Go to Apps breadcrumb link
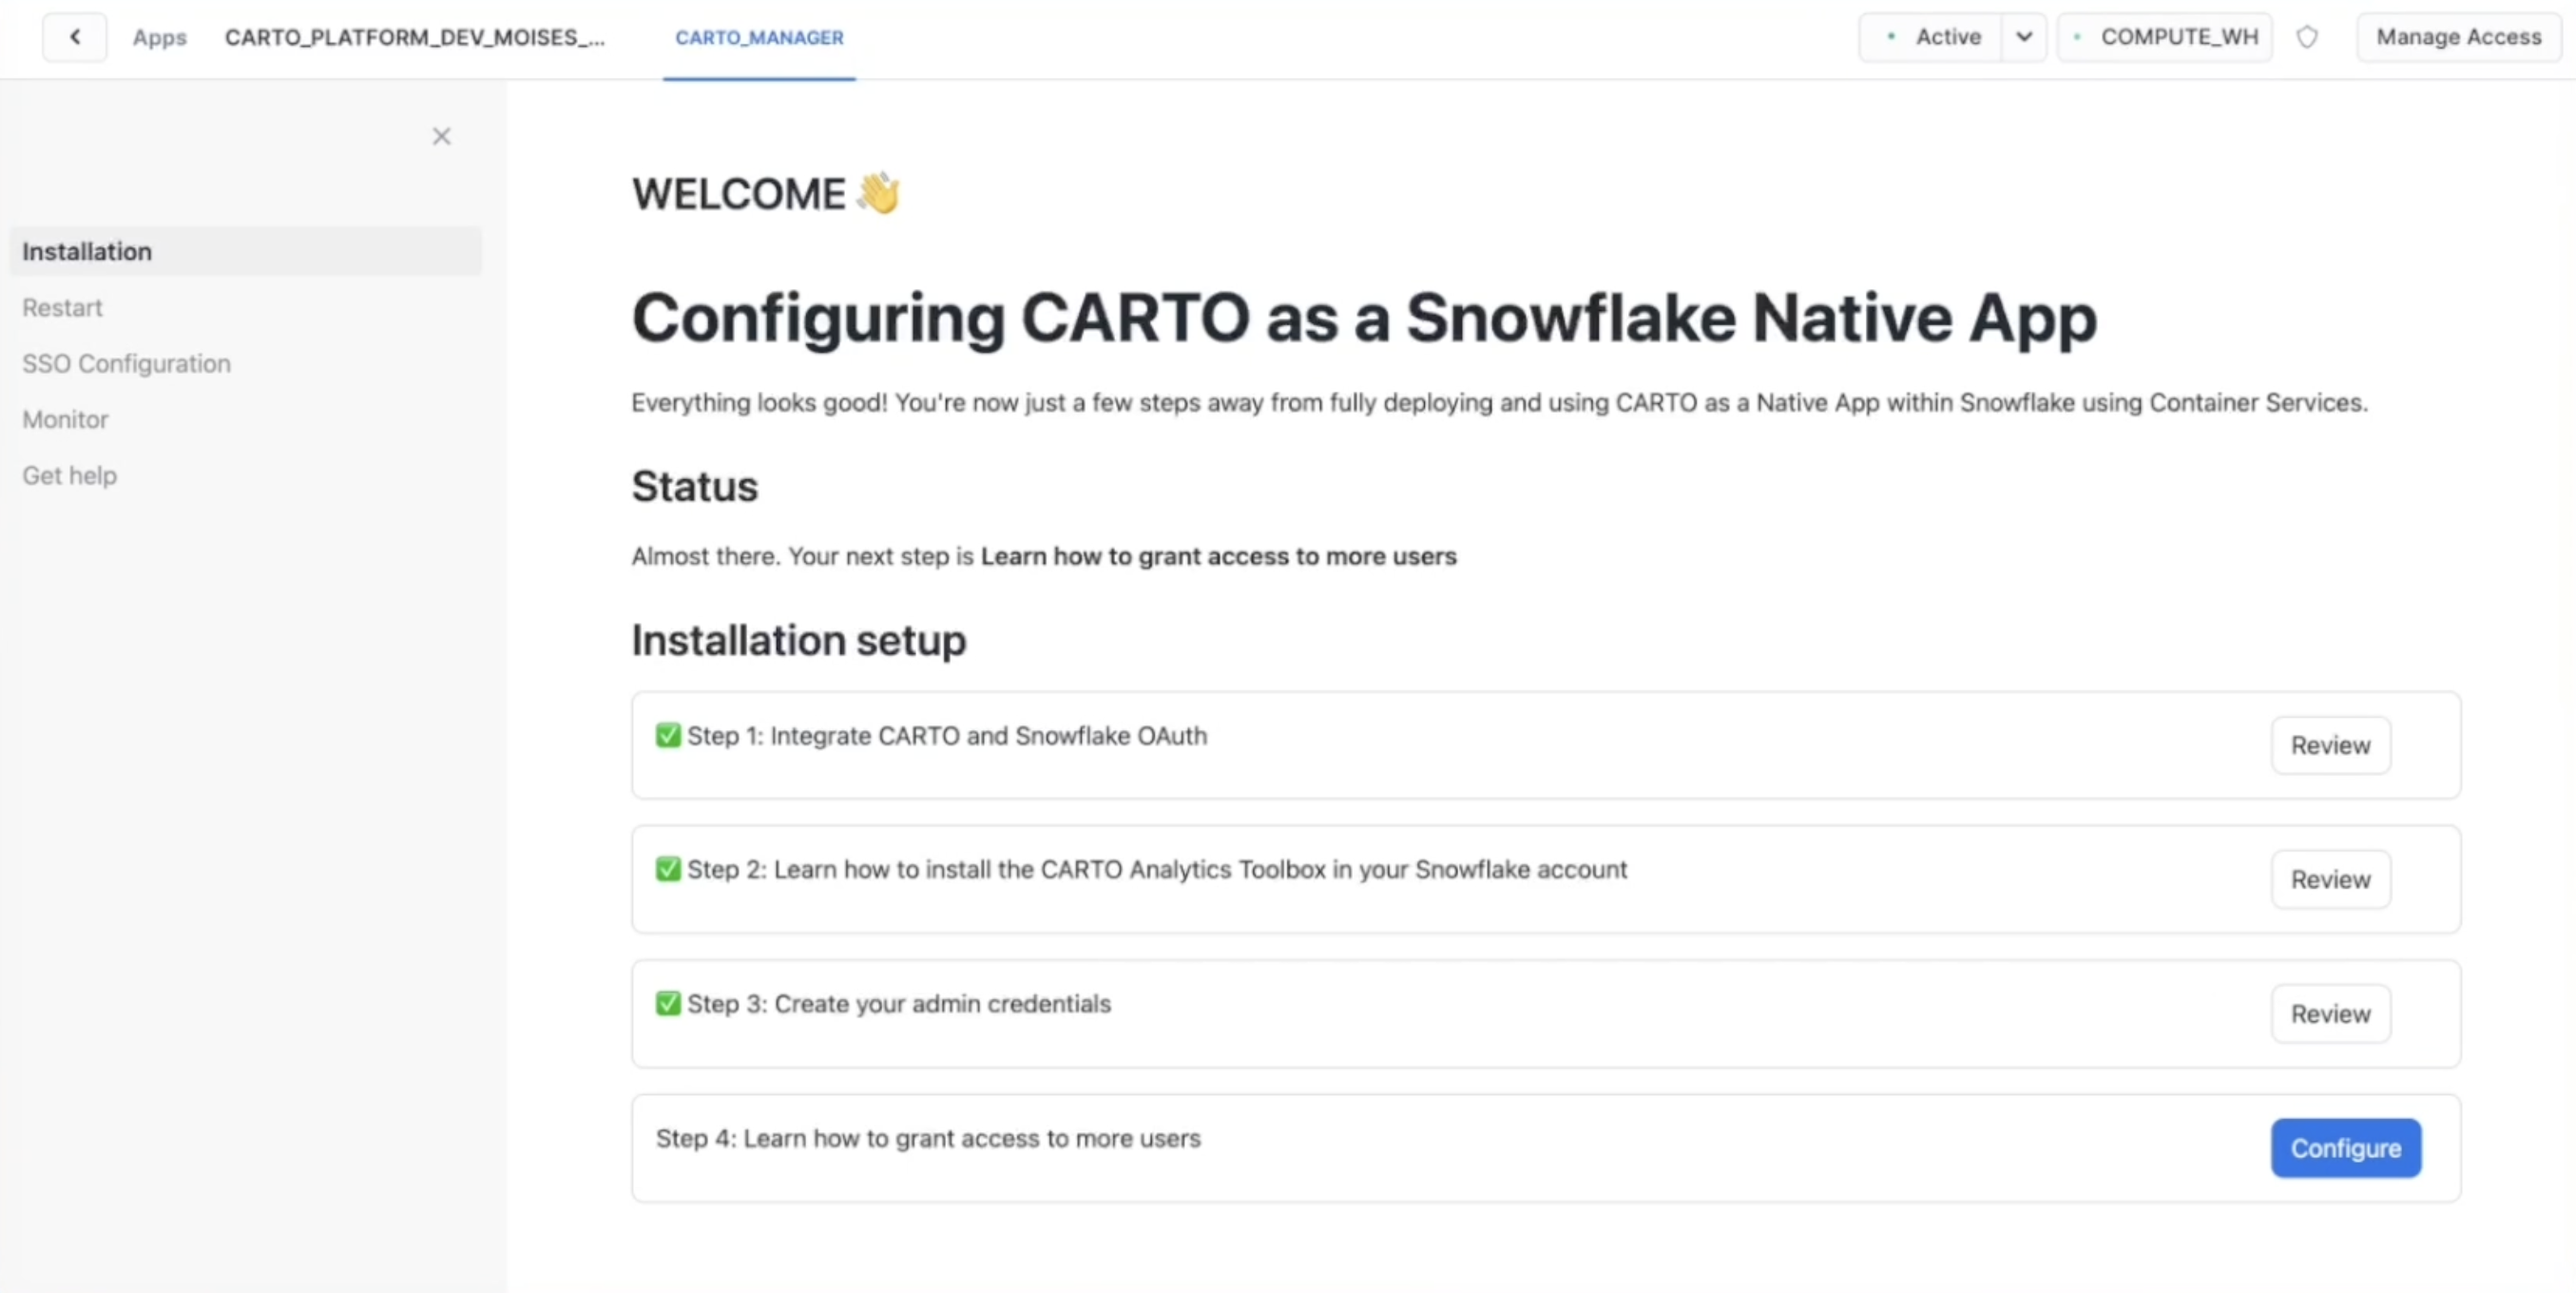2576x1293 pixels. click(160, 37)
